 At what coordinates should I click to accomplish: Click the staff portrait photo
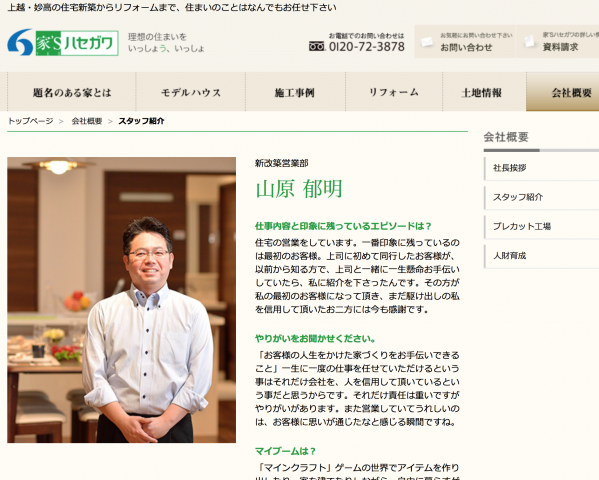121,300
